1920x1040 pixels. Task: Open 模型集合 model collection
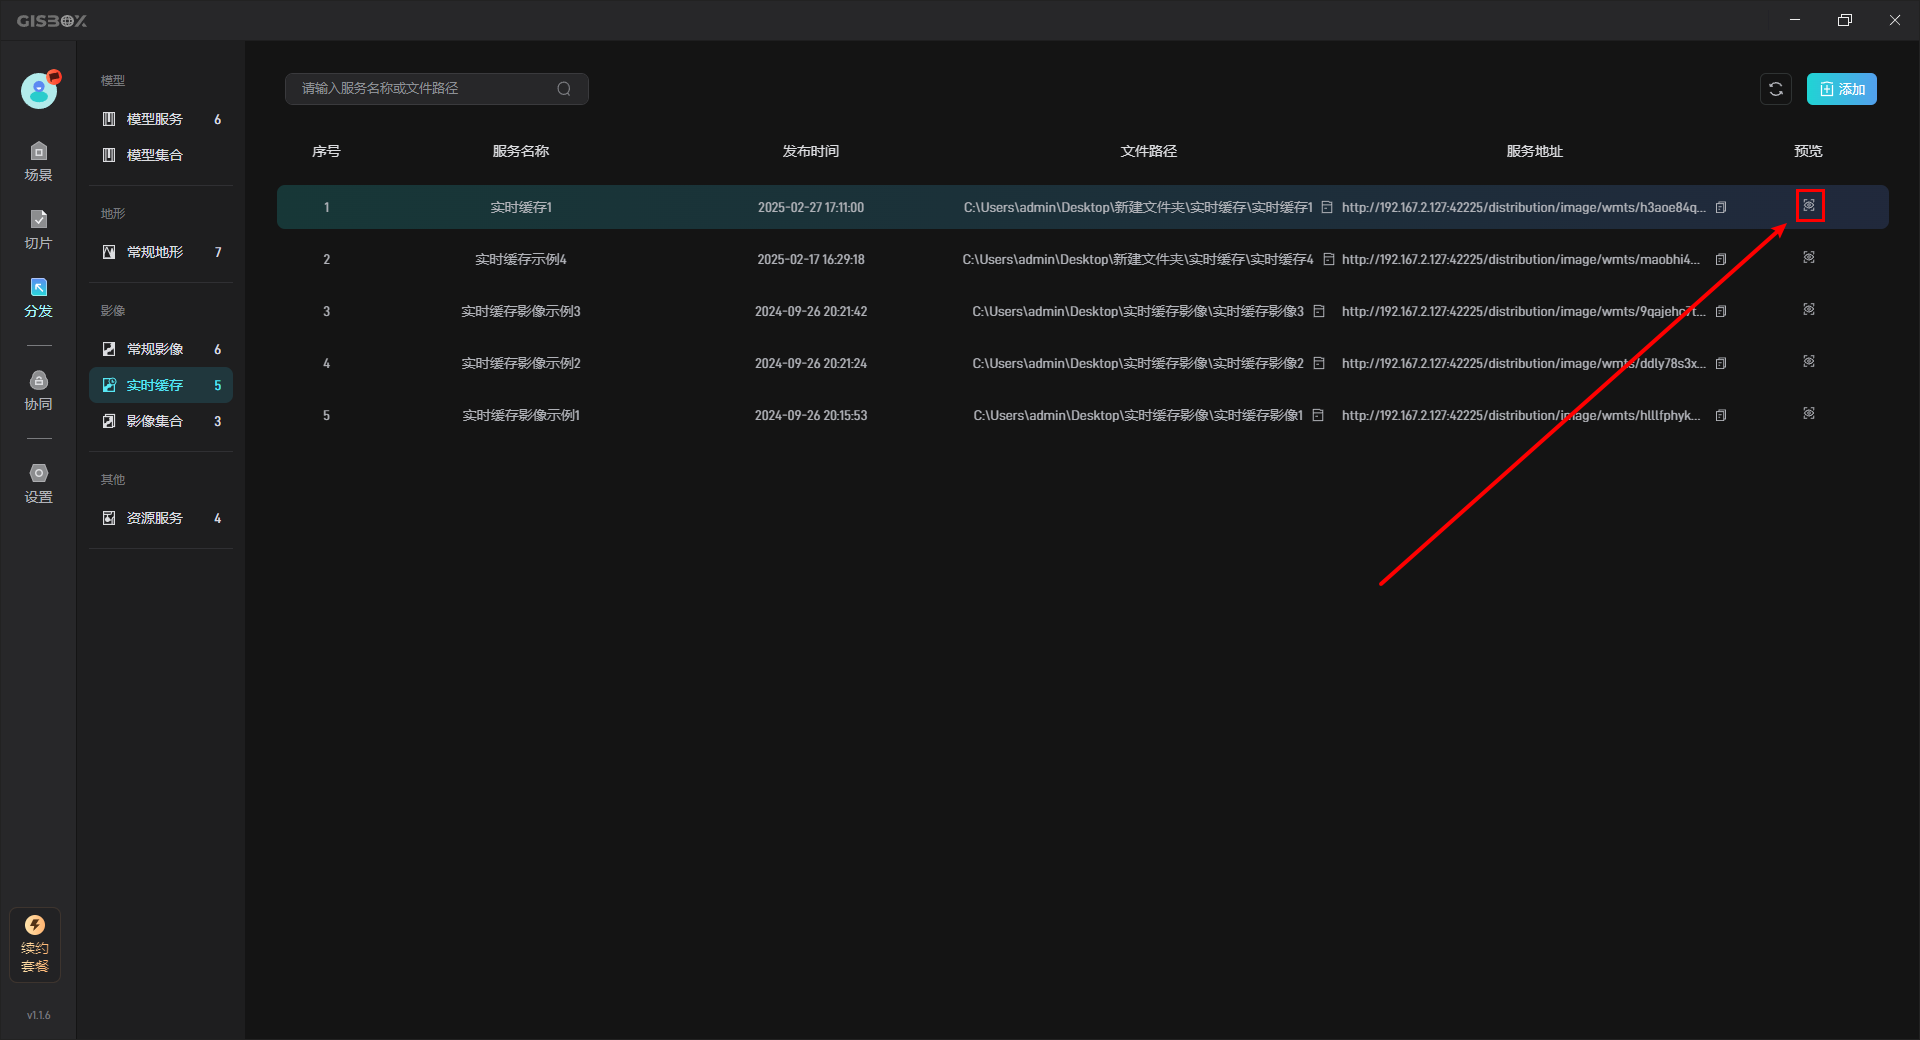pyautogui.click(x=161, y=155)
